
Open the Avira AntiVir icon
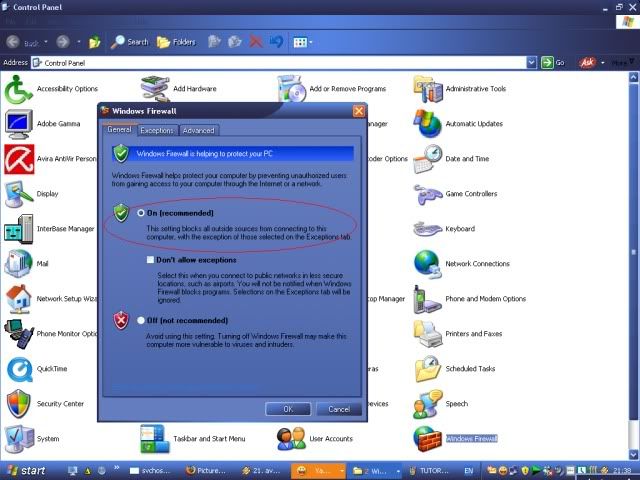[x=19, y=159]
